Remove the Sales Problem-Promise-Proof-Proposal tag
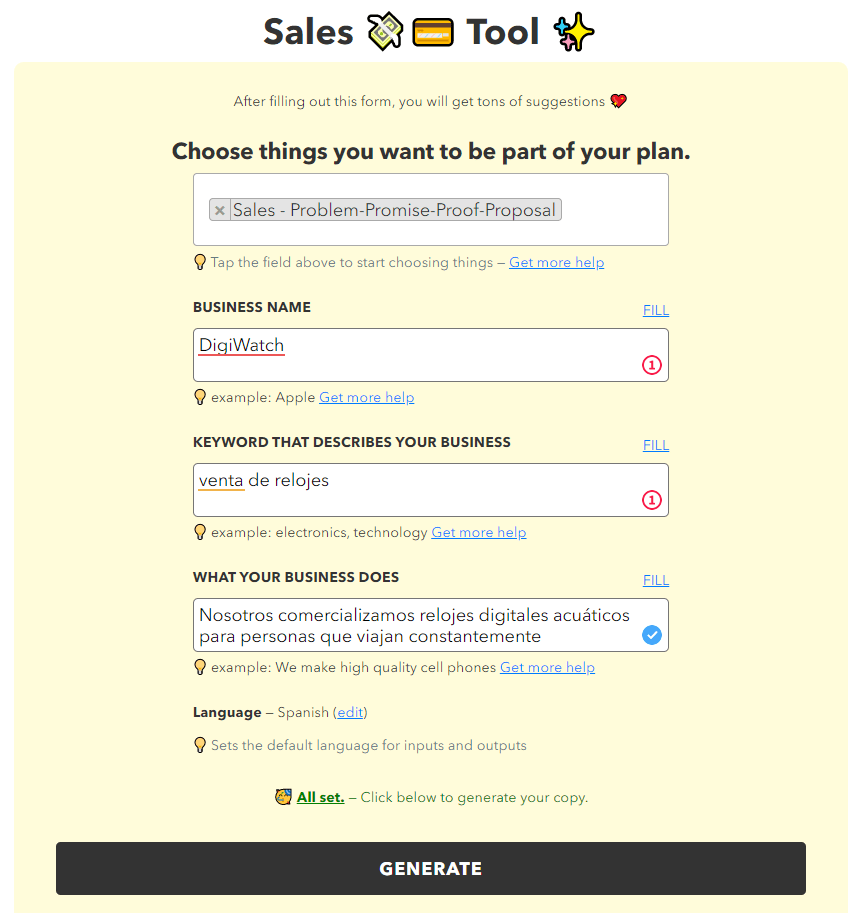Screen dimensions: 866x913 220,210
